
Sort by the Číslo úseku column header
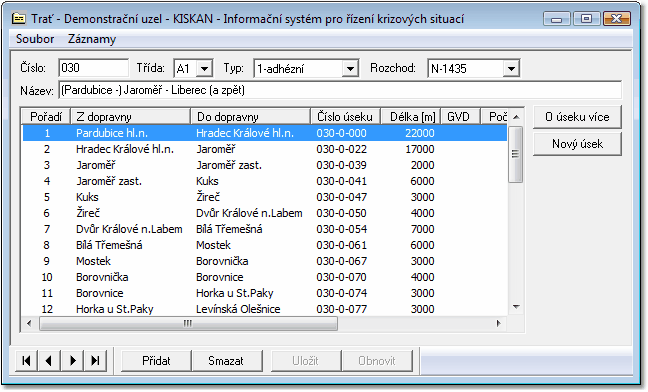(345, 117)
